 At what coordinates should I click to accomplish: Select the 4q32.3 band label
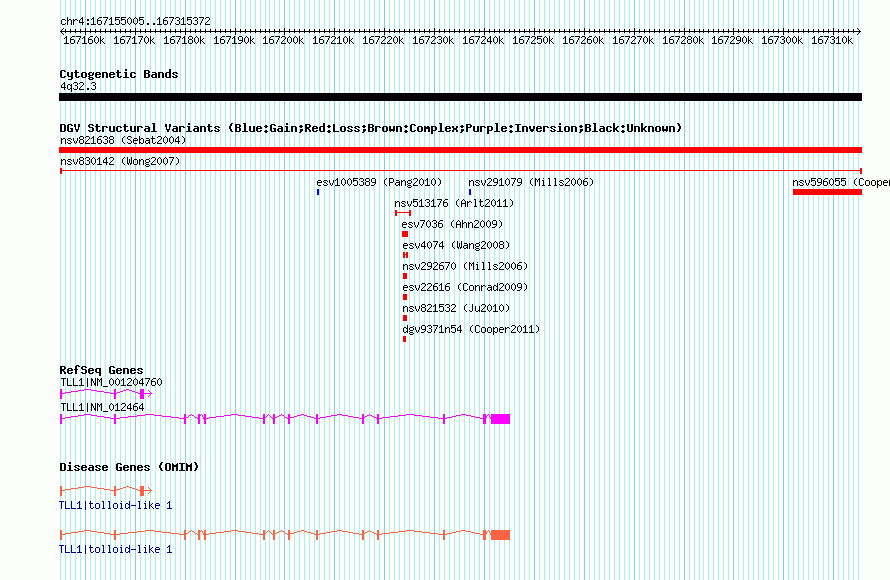(78, 86)
